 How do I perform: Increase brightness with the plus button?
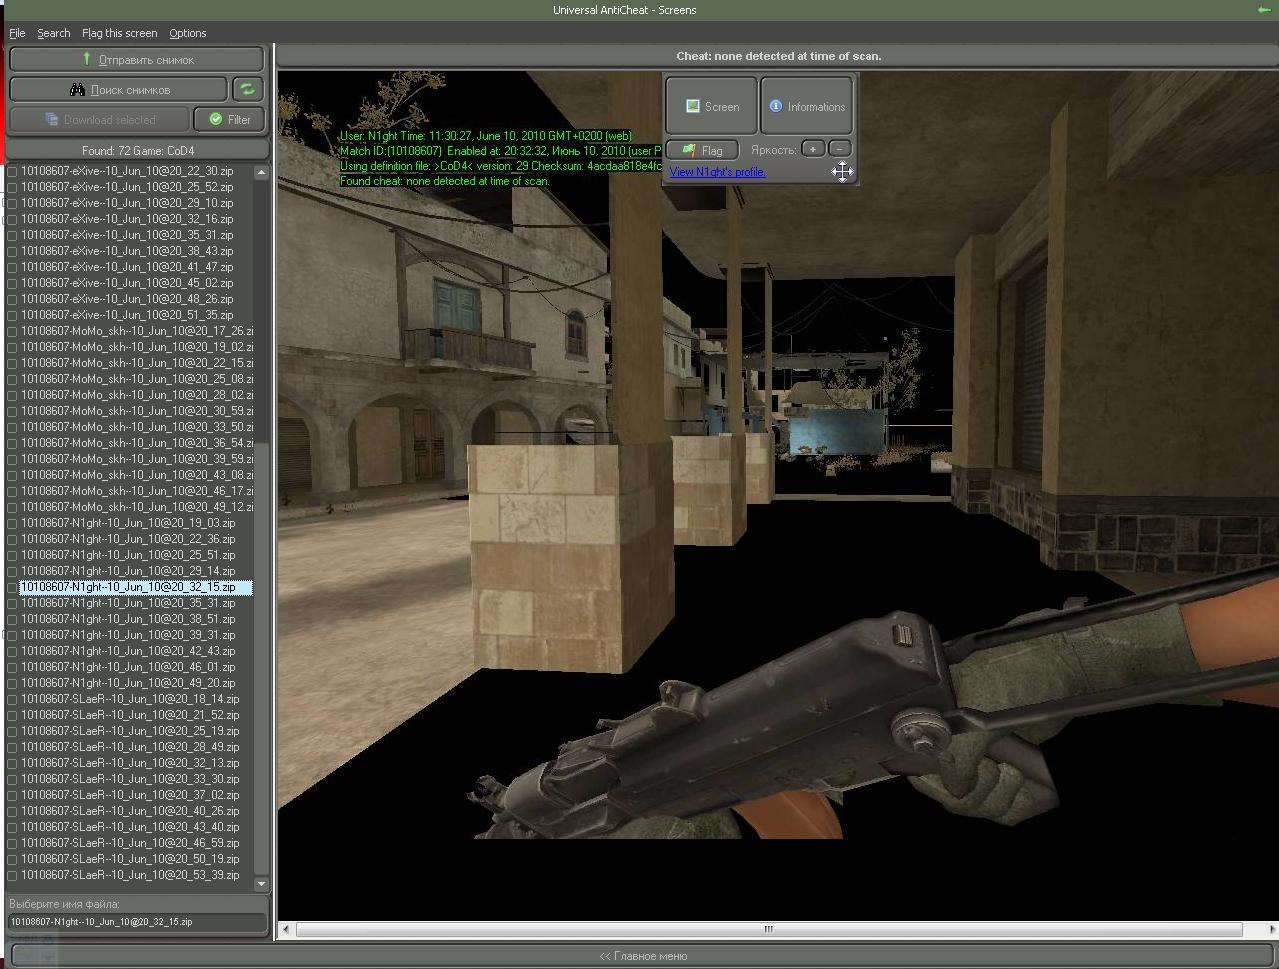tap(813, 149)
